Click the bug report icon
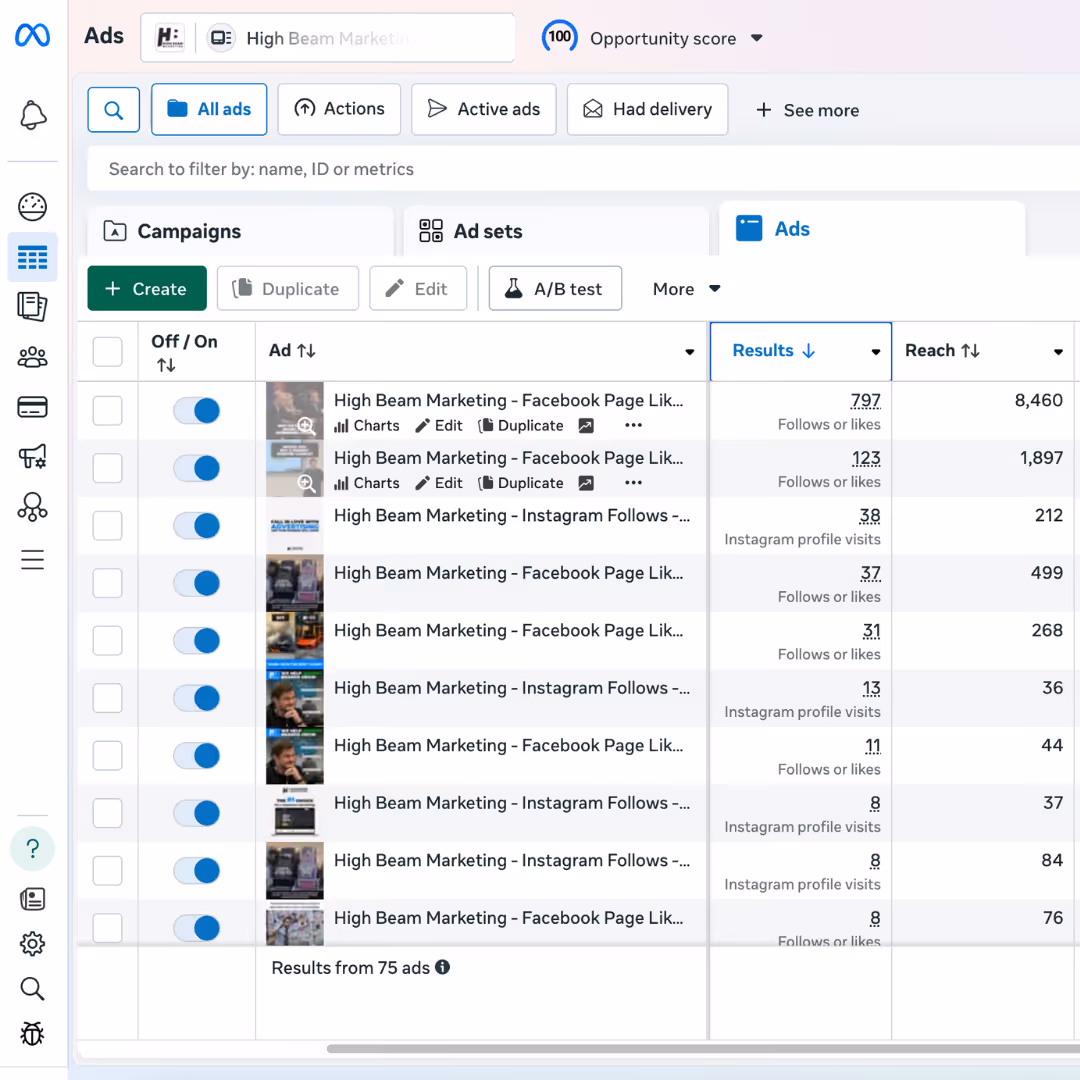Viewport: 1080px width, 1080px height. [x=32, y=1034]
